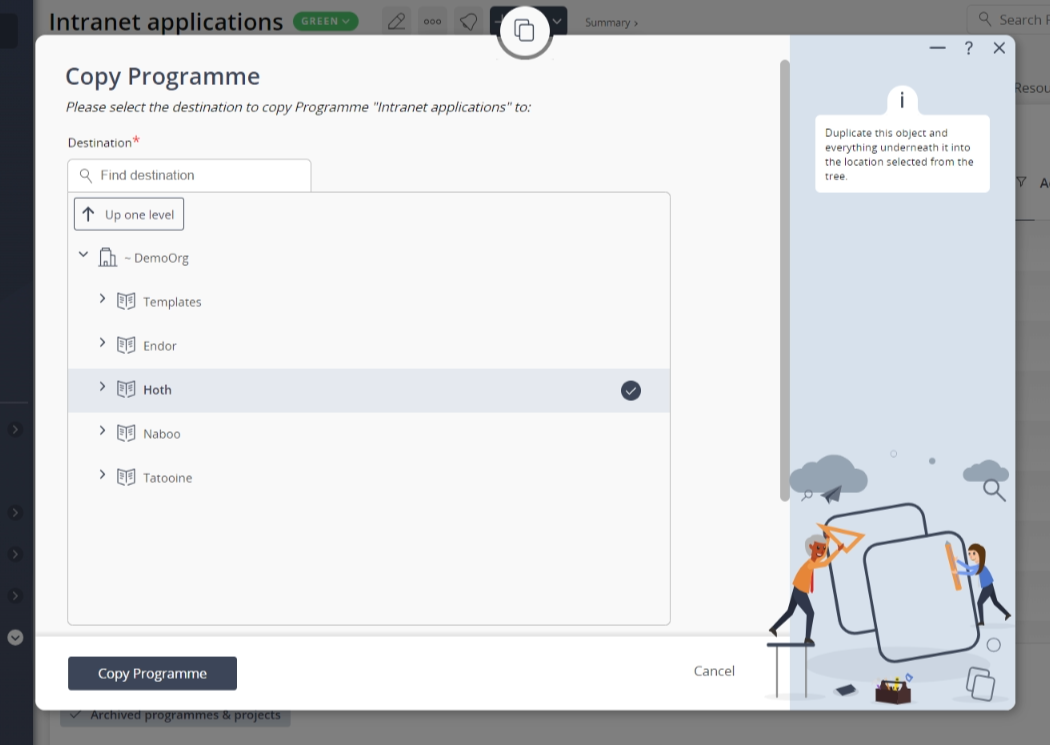Screen dimensions: 1050x745
Task: Open the GREEN status dropdown
Action: pos(325,21)
